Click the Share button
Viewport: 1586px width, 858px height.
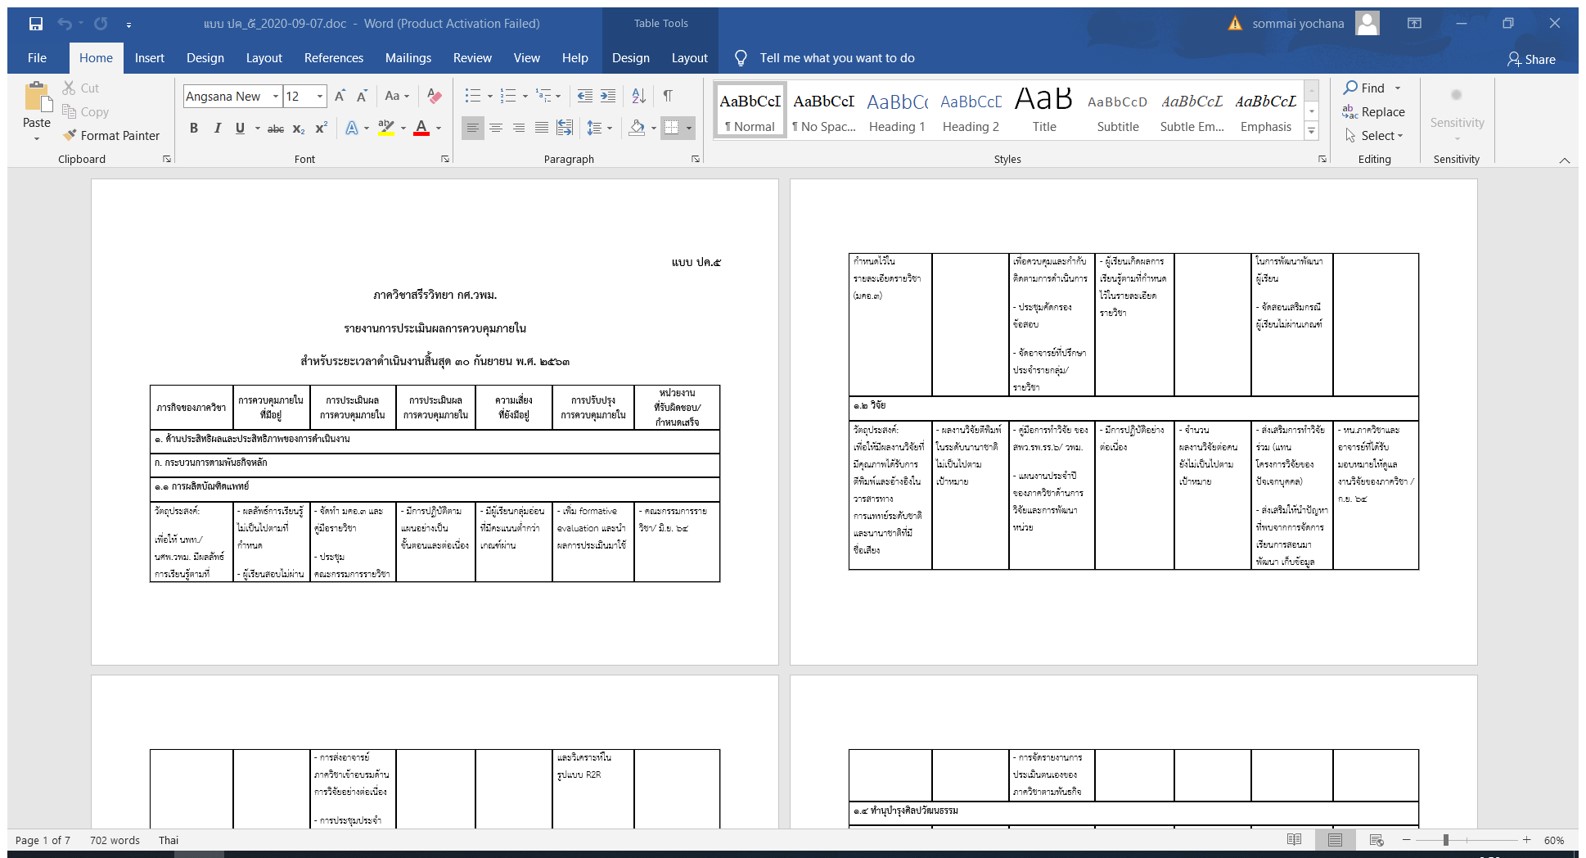point(1531,59)
